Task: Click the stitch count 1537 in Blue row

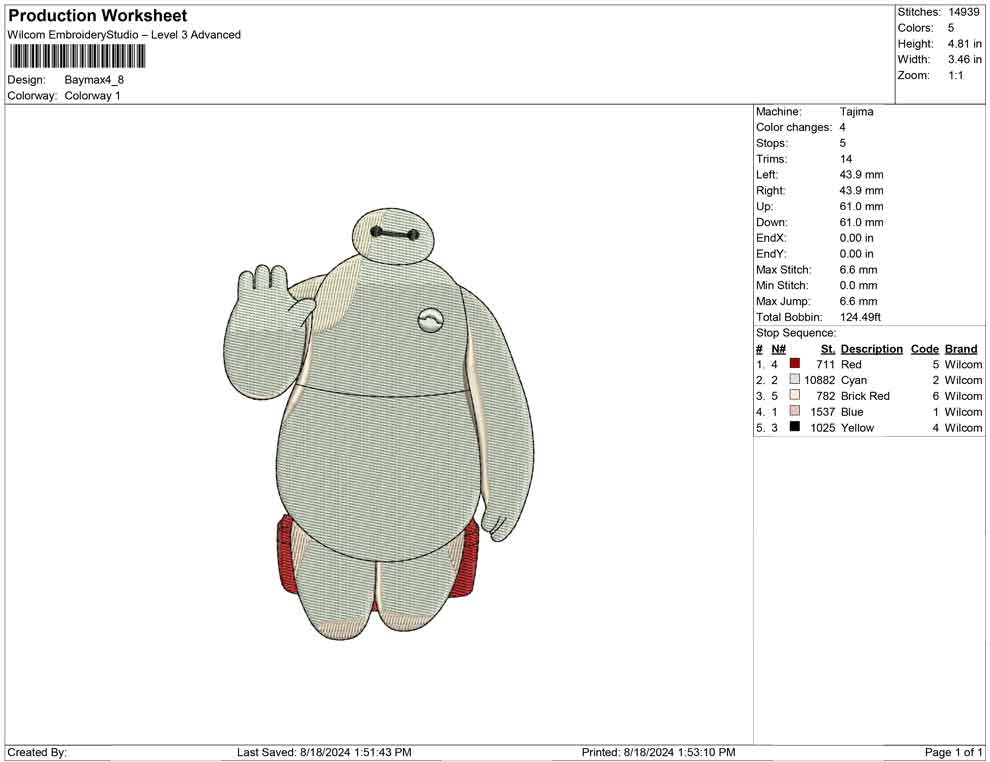Action: pos(822,412)
